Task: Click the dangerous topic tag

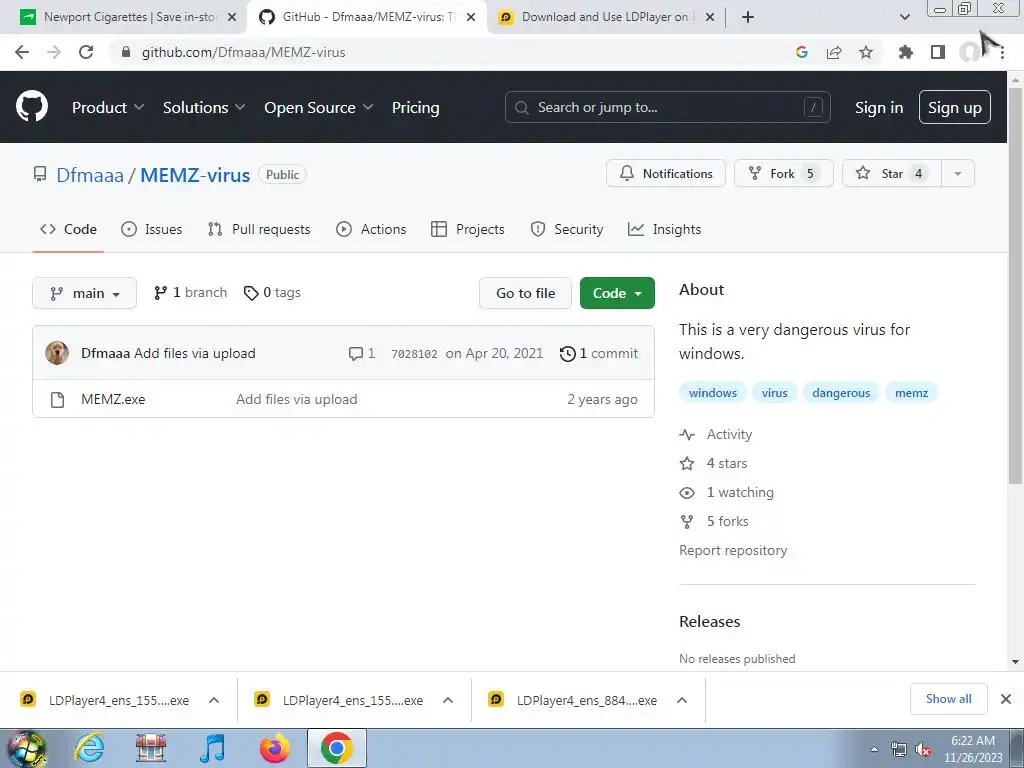Action: pos(840,392)
